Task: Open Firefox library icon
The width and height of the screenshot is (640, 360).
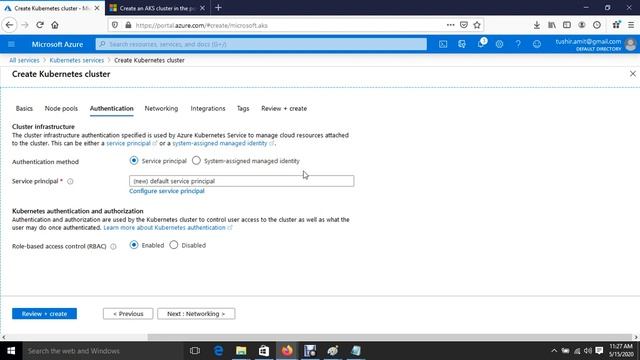Action: pos(552,25)
